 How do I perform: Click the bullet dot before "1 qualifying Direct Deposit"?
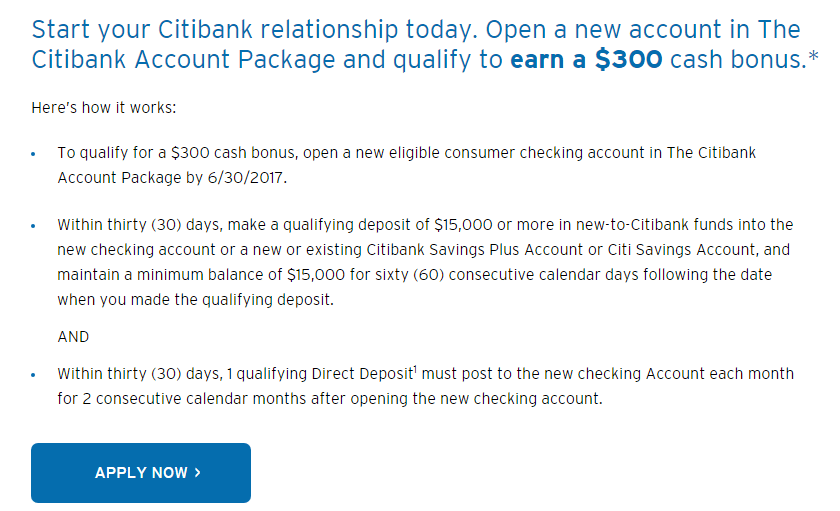click(x=33, y=375)
